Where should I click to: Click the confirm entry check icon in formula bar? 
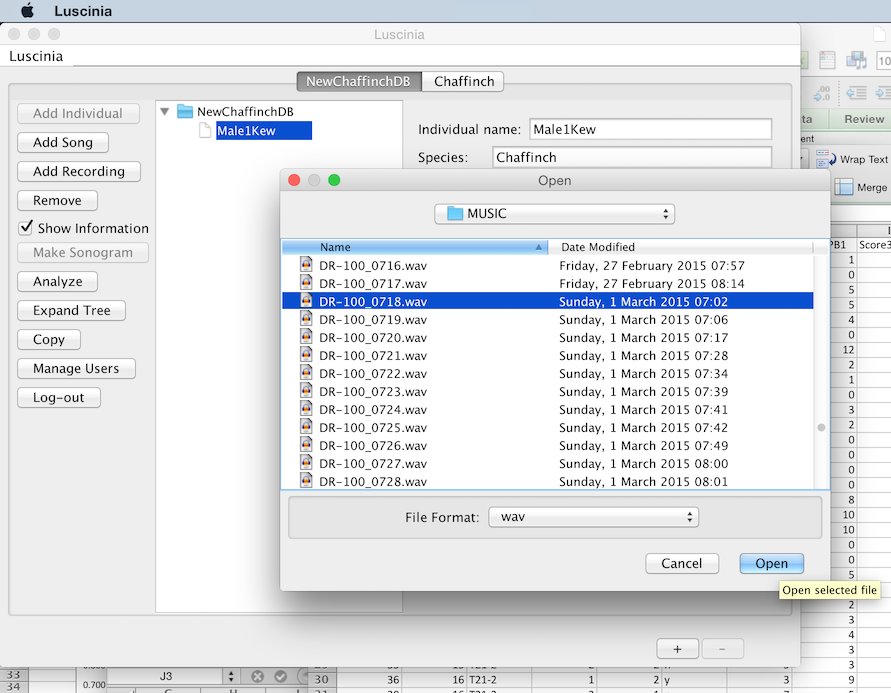click(x=281, y=676)
